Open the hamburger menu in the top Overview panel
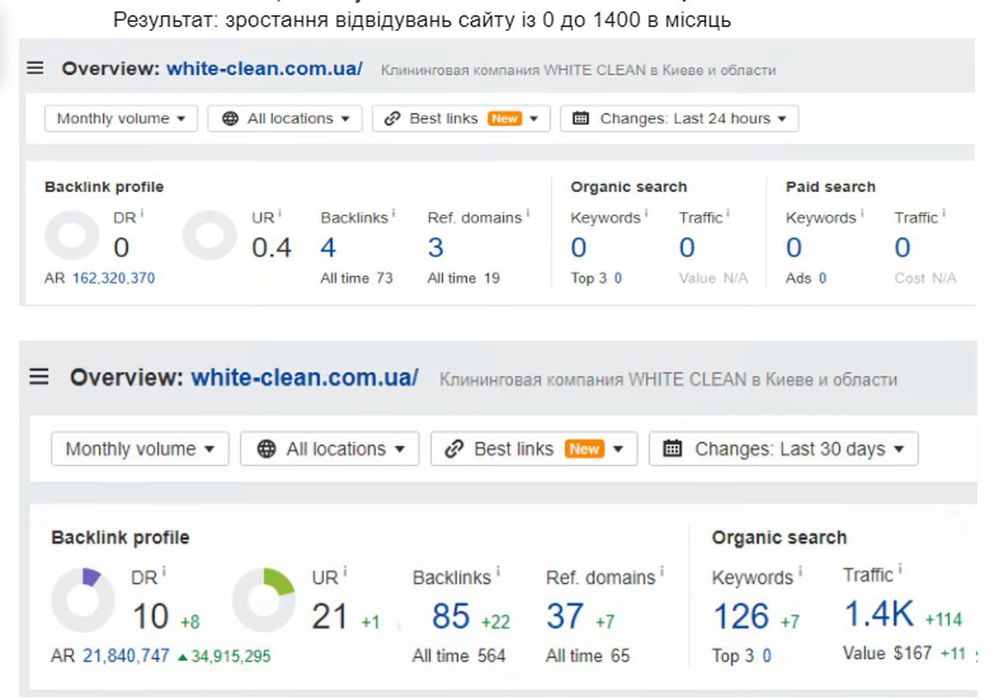The height and width of the screenshot is (700, 994). [36, 68]
